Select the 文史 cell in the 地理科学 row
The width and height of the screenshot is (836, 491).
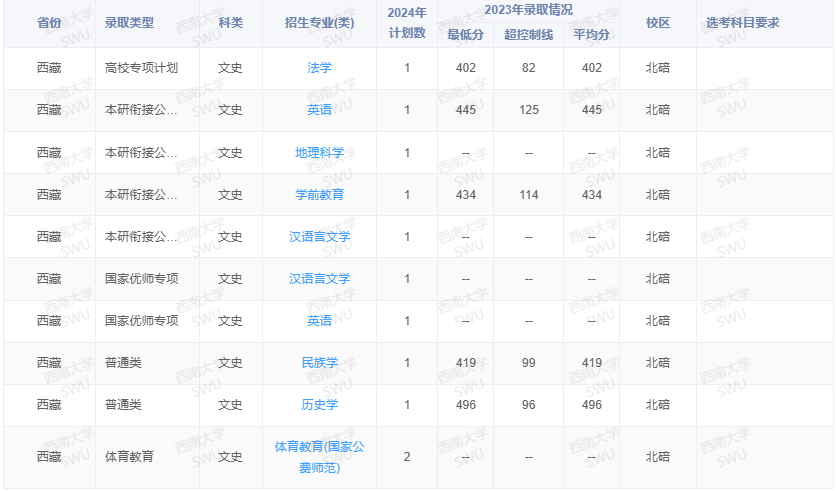click(230, 153)
